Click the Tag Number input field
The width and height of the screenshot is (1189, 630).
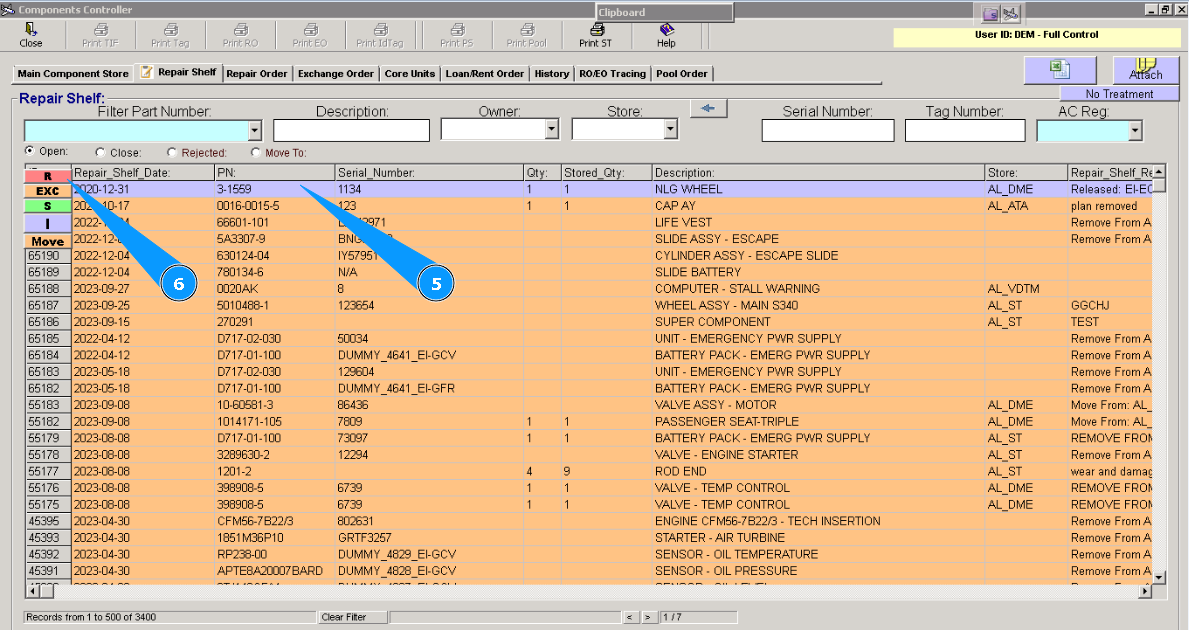[965, 130]
